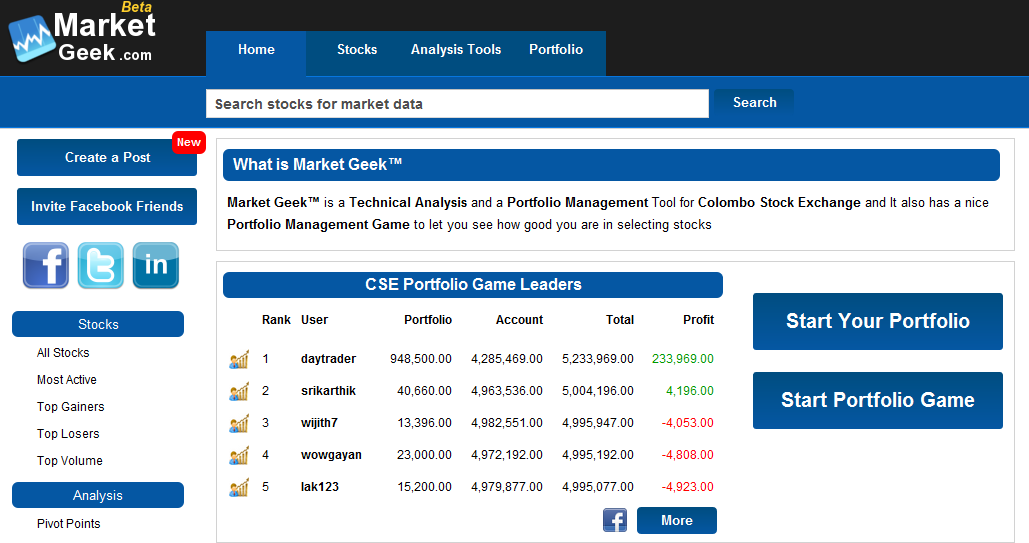Click Start Your Portfolio button
Screen dimensions: 1029x543
tap(877, 321)
